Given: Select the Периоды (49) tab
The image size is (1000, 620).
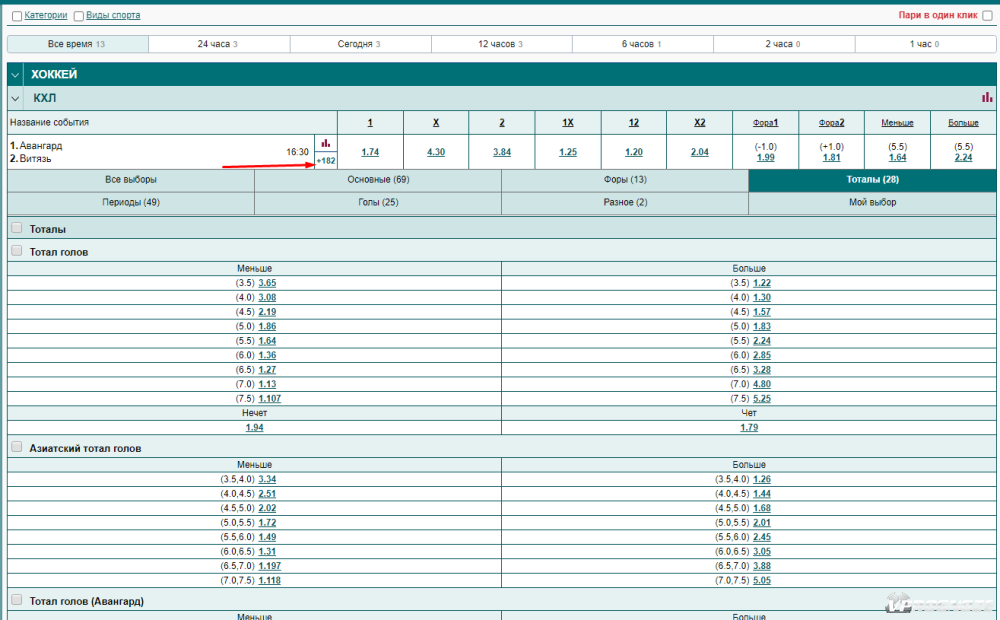Looking at the screenshot, I should 131,202.
